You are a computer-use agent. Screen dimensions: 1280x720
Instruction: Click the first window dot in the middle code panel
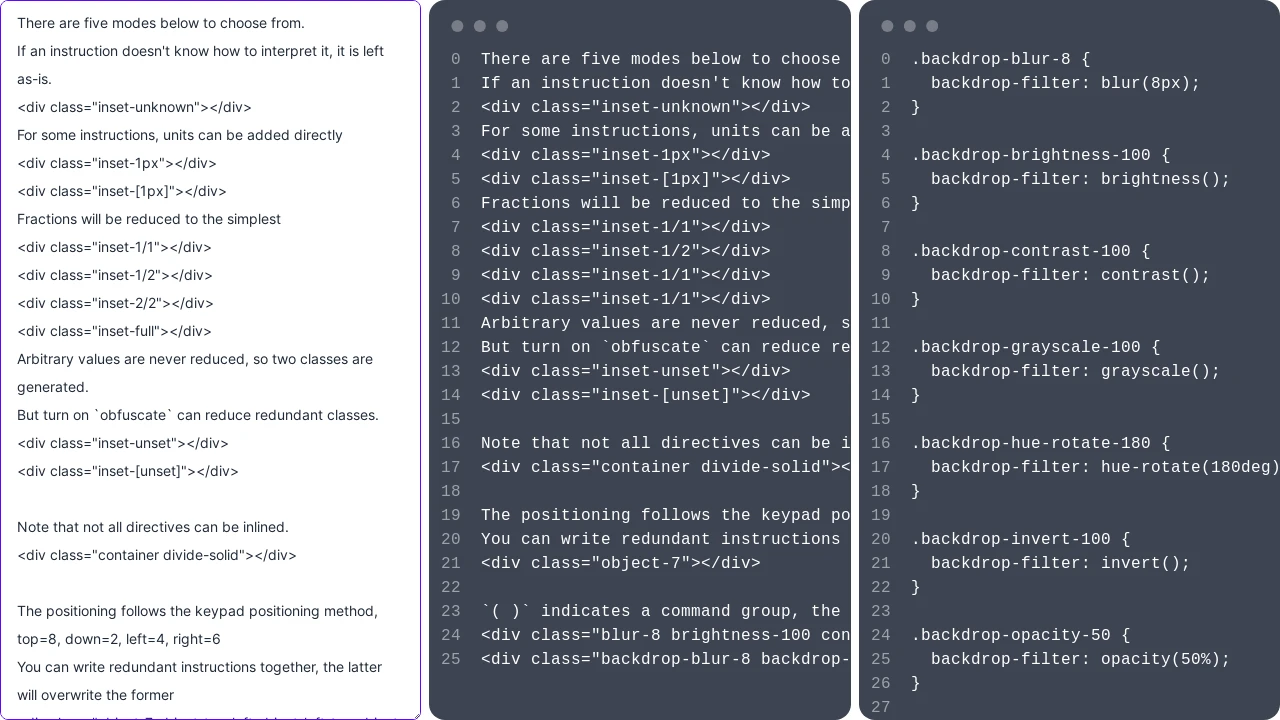457,26
